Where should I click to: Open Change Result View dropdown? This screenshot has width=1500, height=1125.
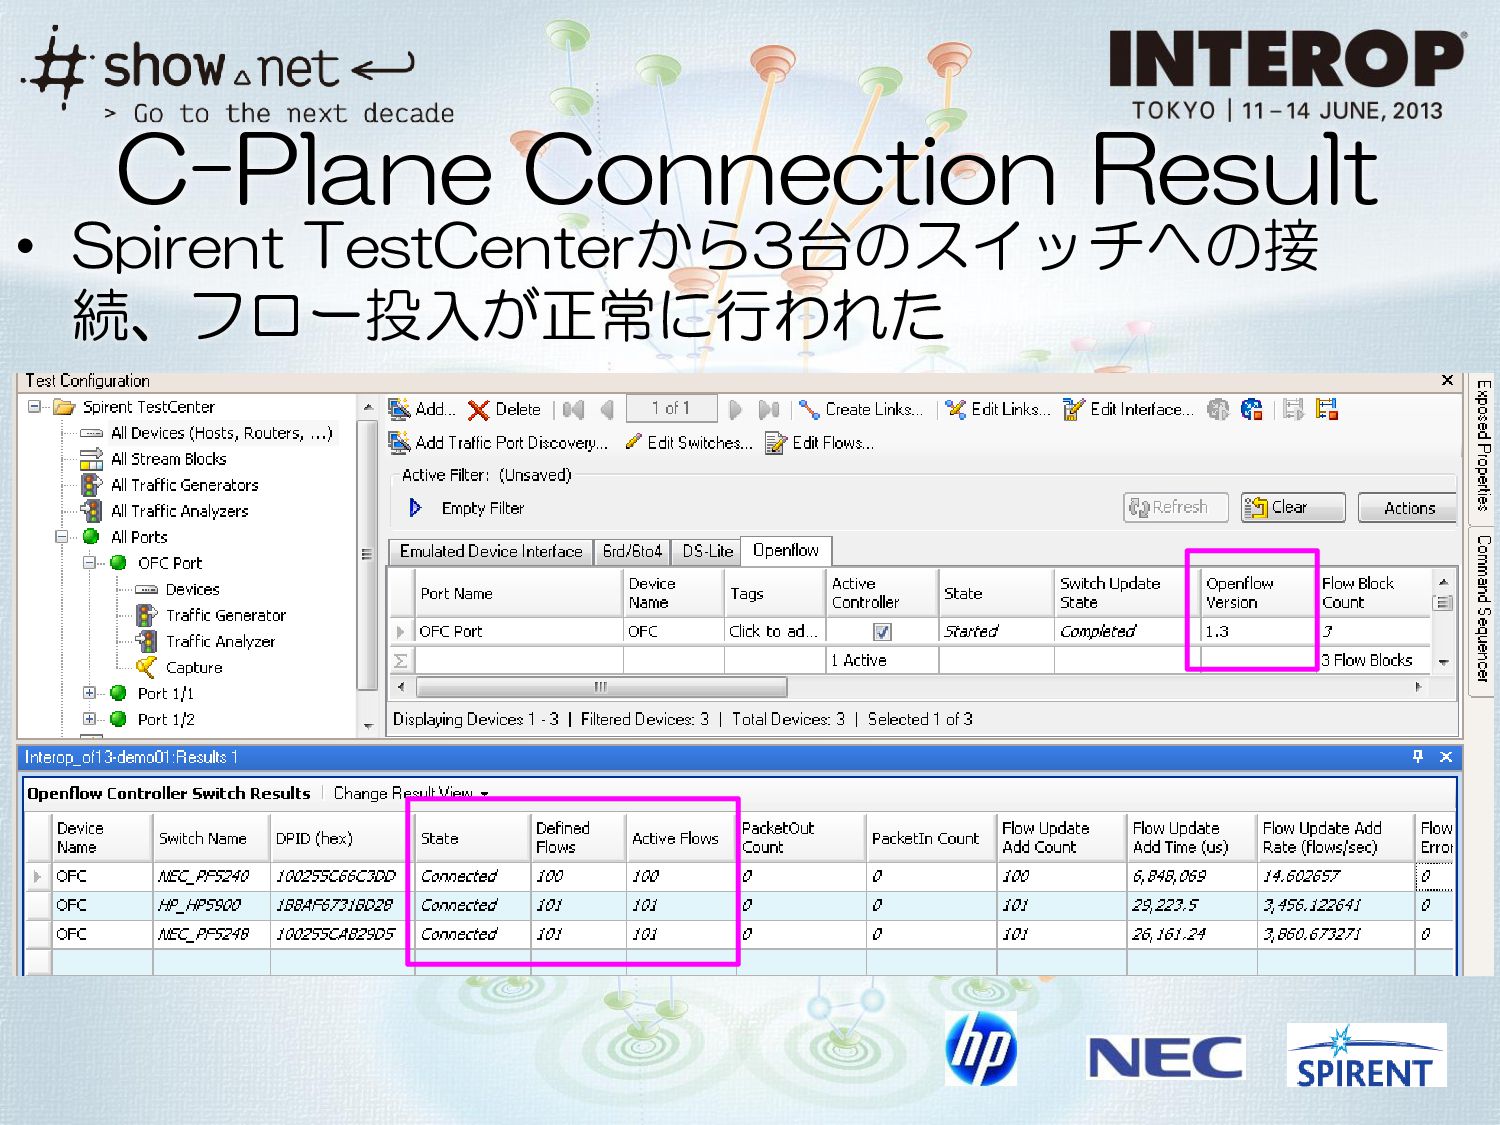tap(411, 793)
